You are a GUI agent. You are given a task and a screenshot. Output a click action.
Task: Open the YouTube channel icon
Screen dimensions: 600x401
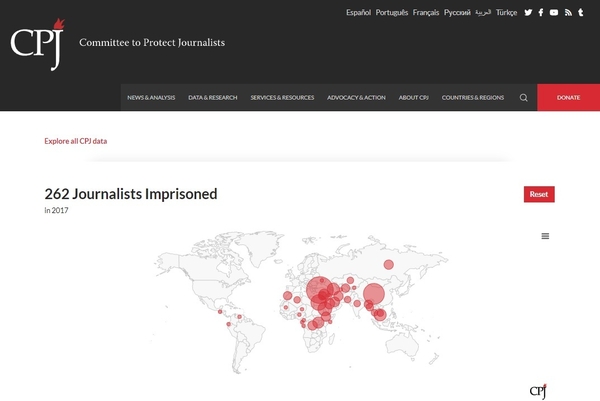coord(554,13)
